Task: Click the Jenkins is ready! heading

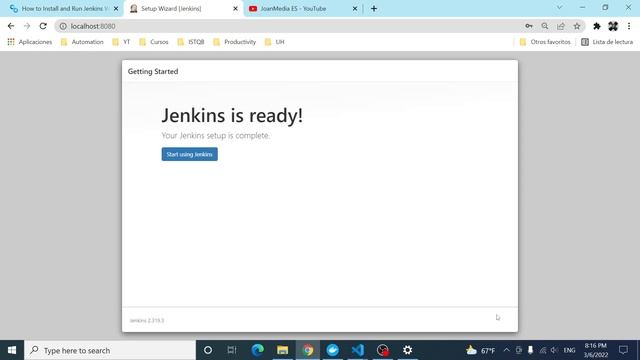Action: point(232,116)
